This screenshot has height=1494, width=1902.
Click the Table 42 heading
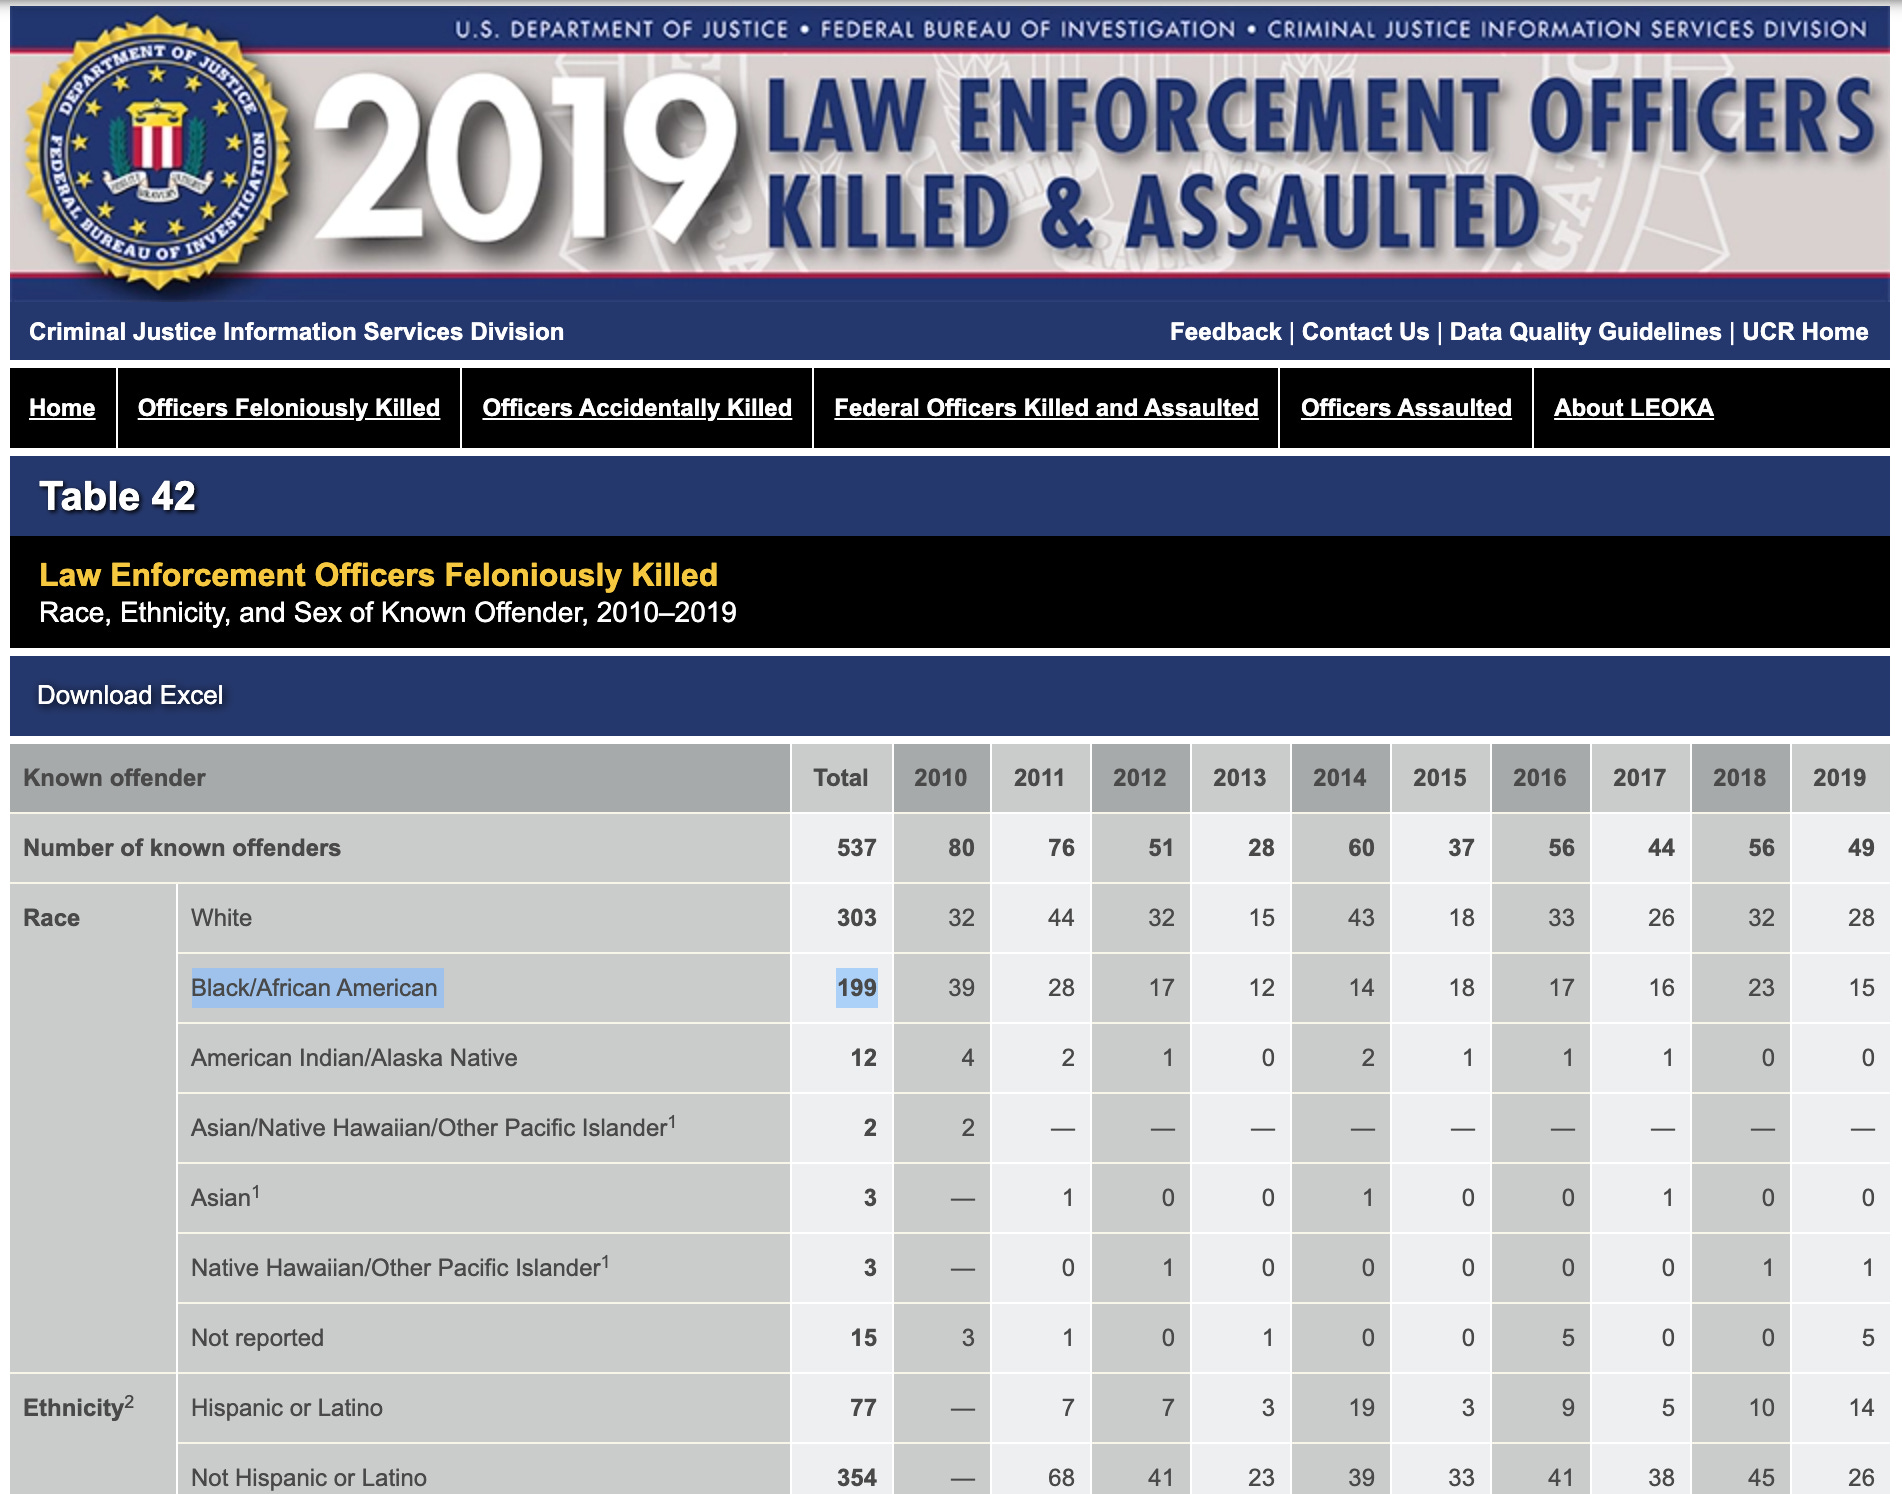click(x=117, y=496)
